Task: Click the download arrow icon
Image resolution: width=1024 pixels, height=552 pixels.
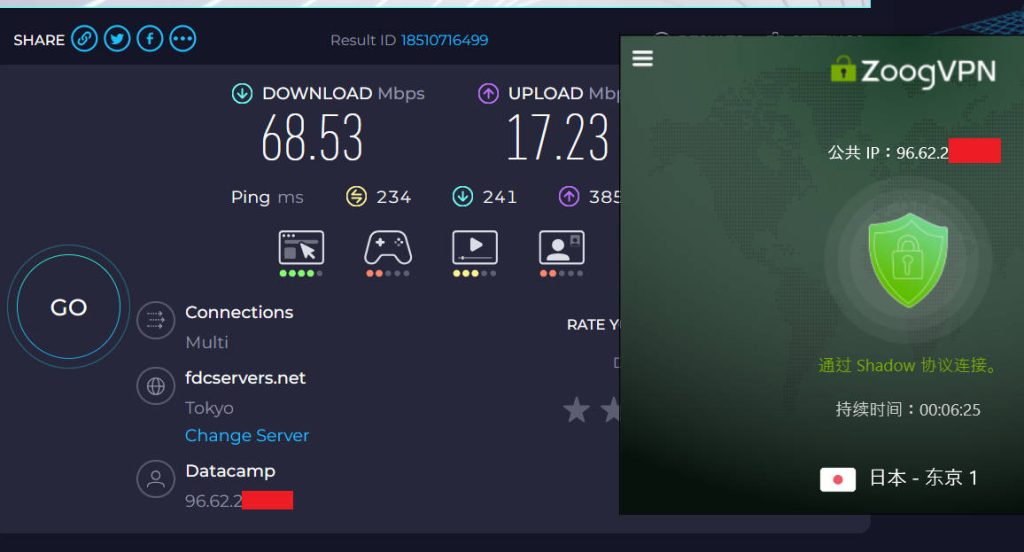Action: (x=242, y=94)
